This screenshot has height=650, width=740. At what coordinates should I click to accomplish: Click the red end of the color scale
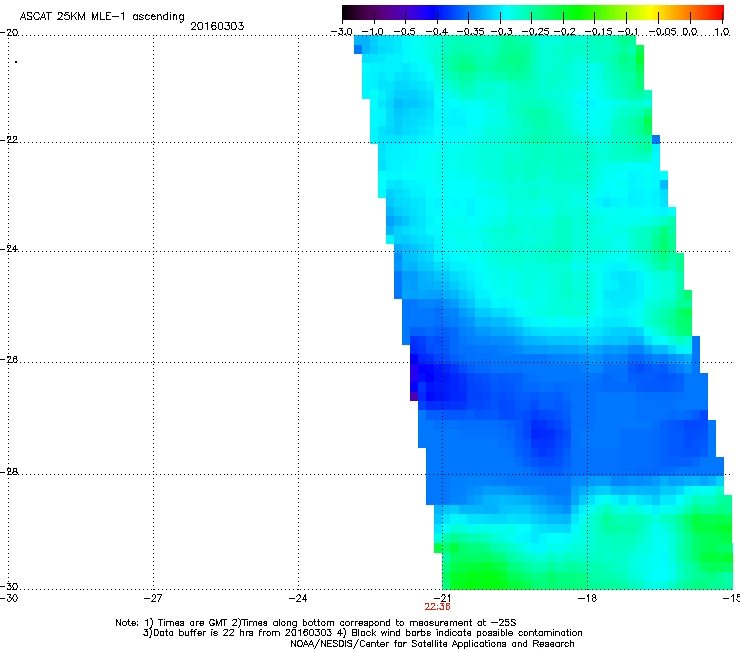[717, 12]
